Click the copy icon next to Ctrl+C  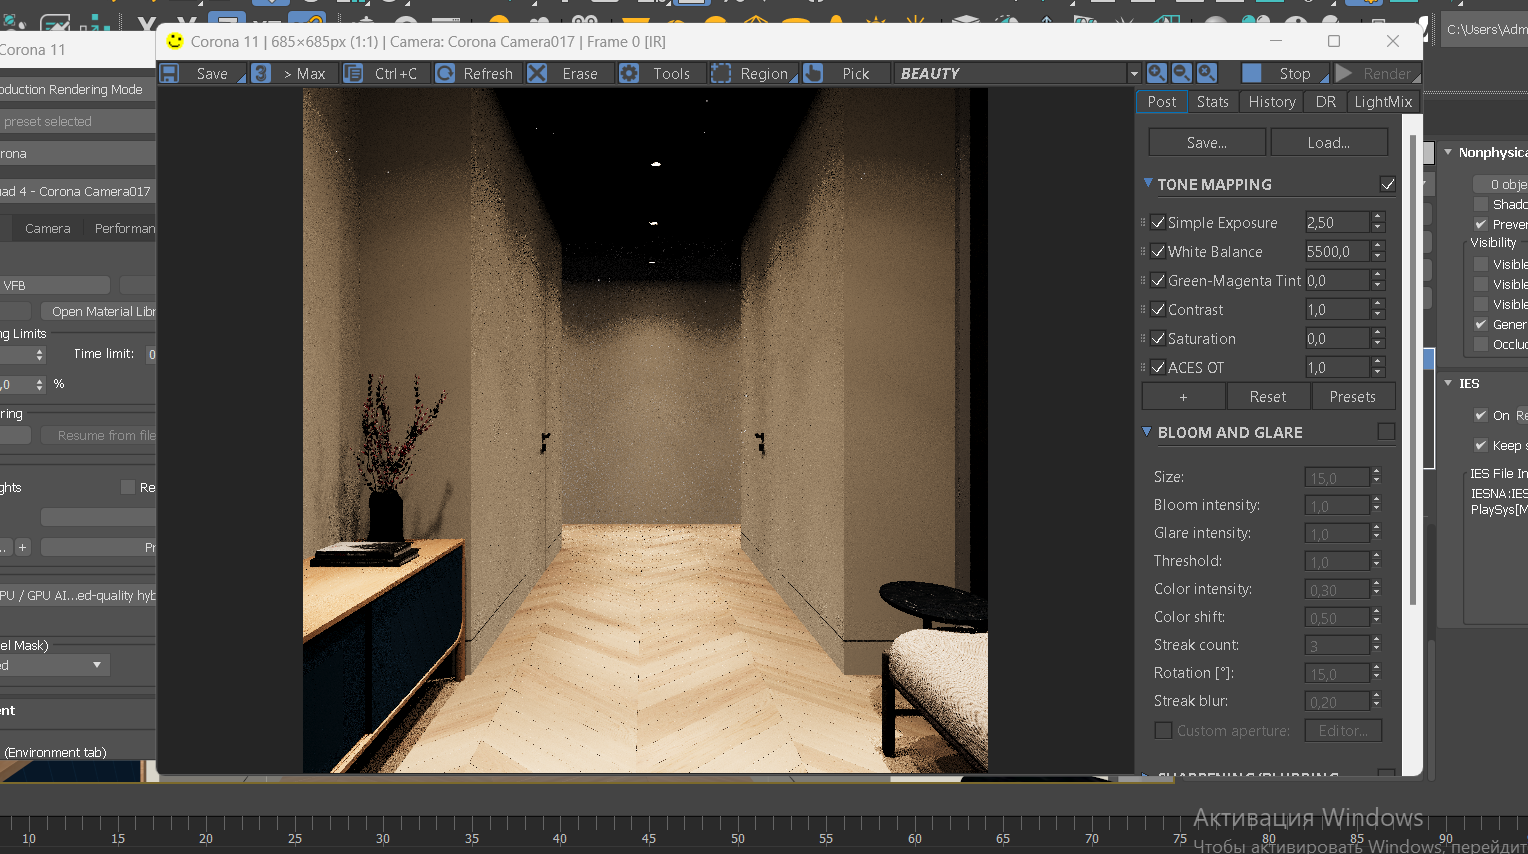pos(353,73)
